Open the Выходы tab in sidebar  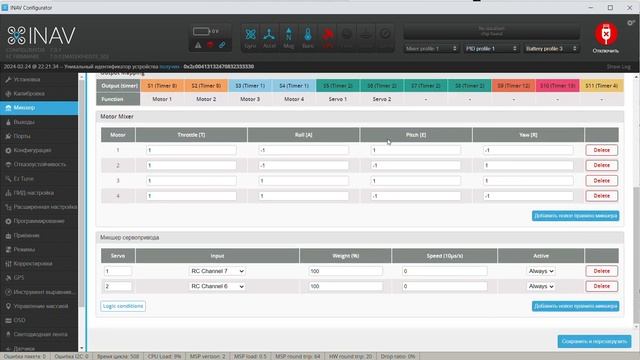39,122
